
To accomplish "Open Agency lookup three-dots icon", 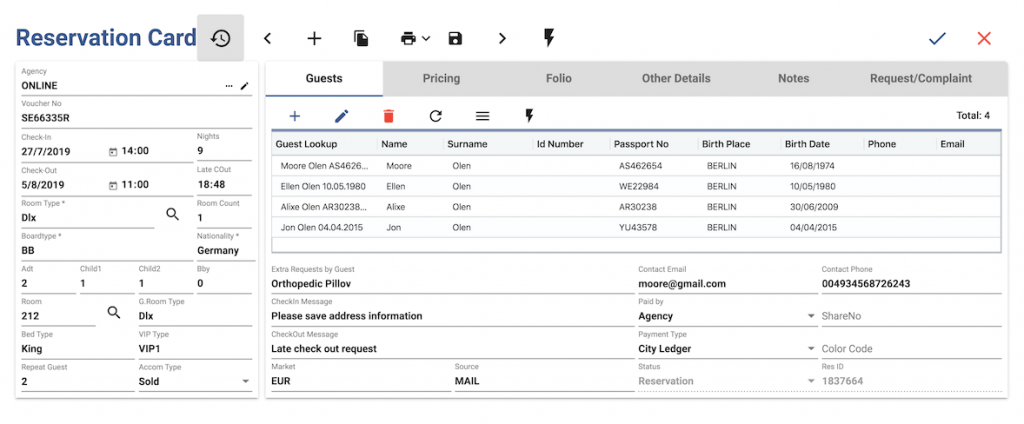I will pyautogui.click(x=229, y=86).
